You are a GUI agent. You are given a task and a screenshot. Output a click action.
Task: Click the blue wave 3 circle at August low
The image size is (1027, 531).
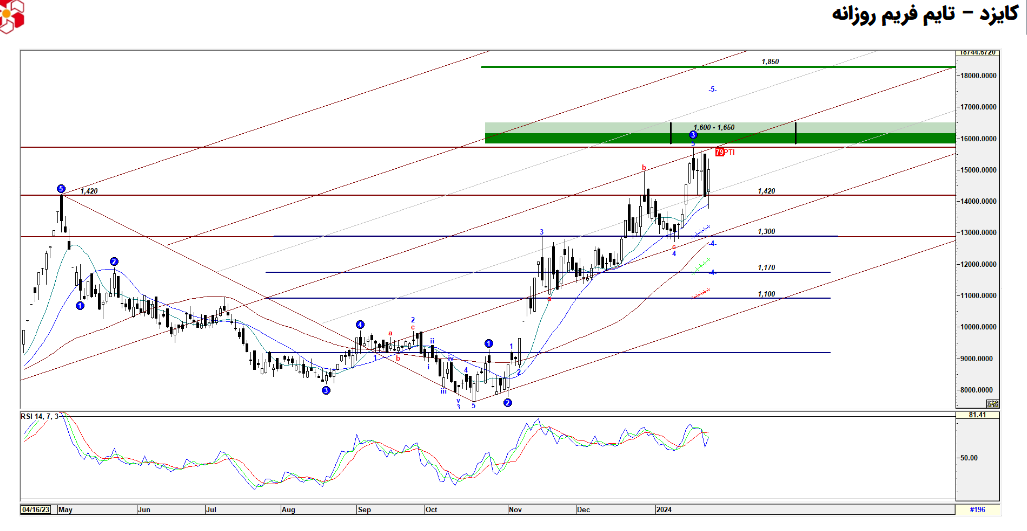[x=326, y=390]
